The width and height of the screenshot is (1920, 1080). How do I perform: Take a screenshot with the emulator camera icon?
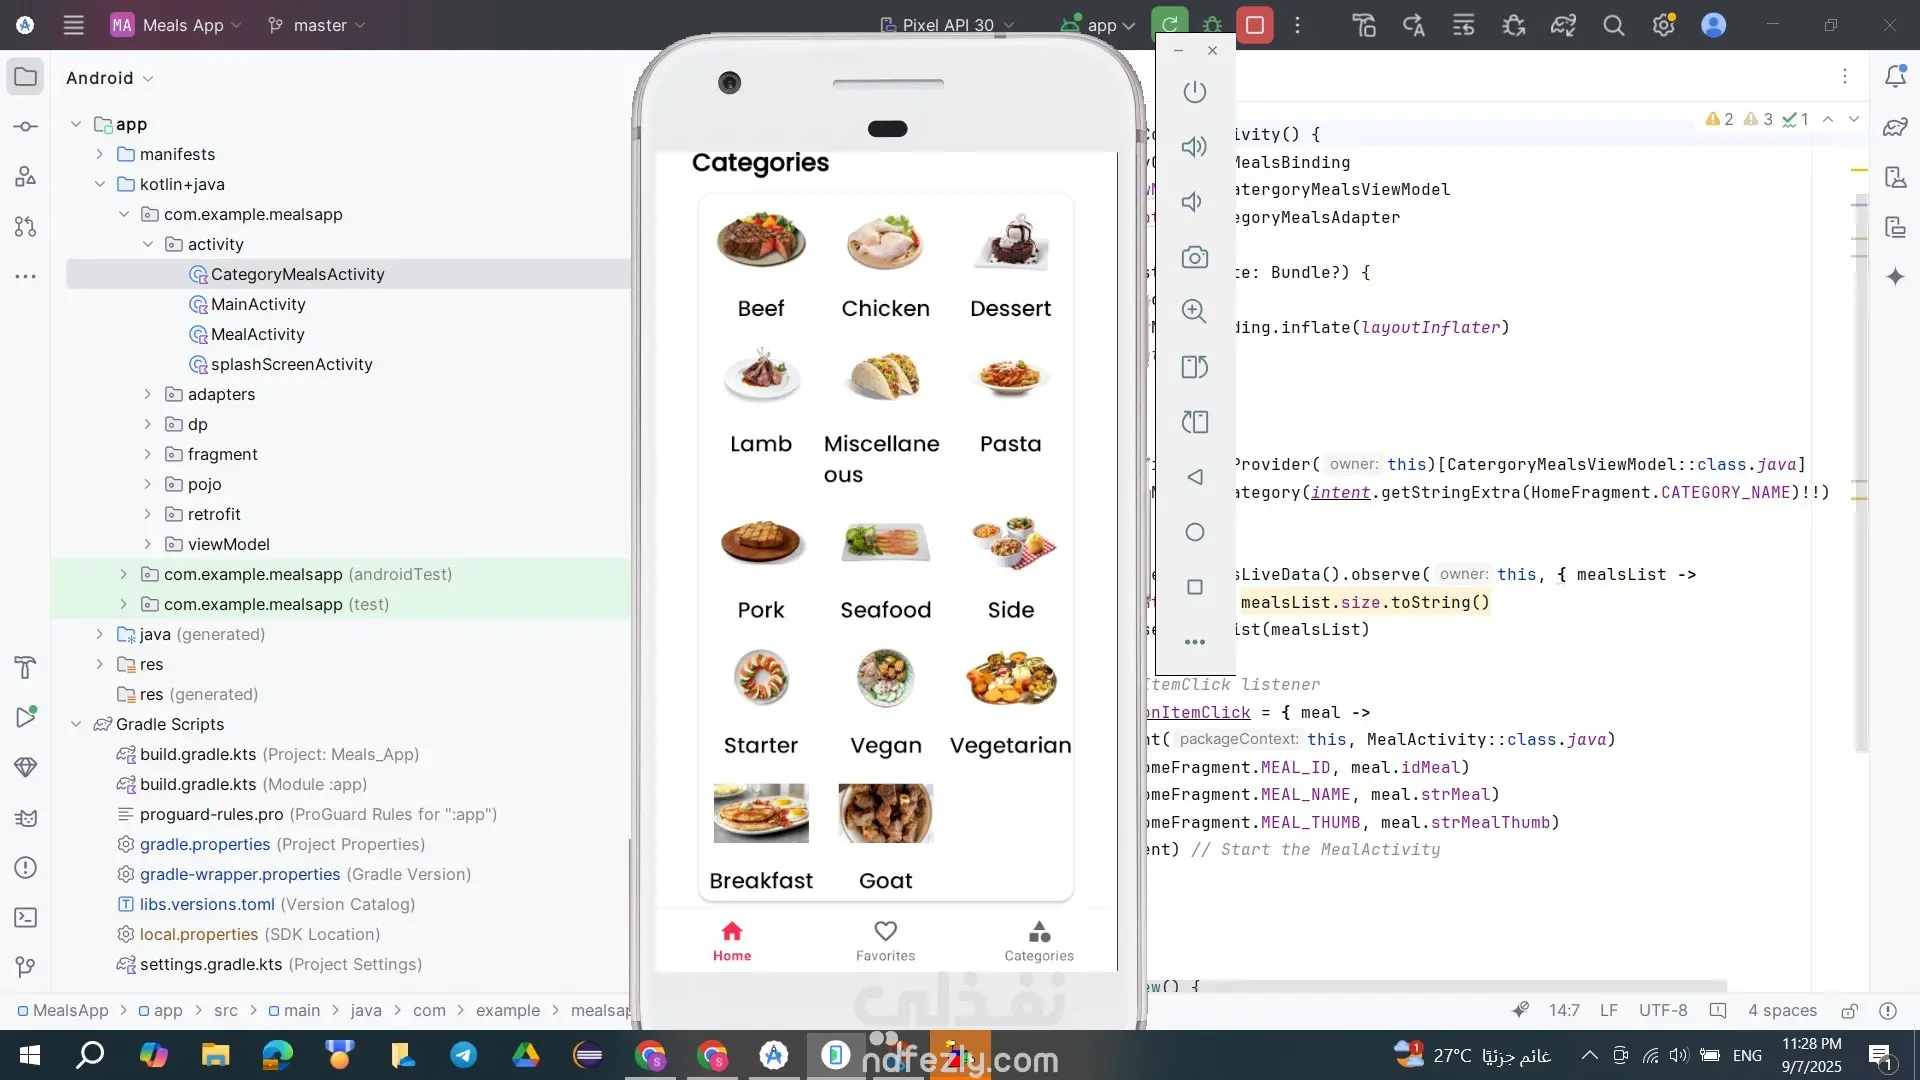[x=1194, y=257]
